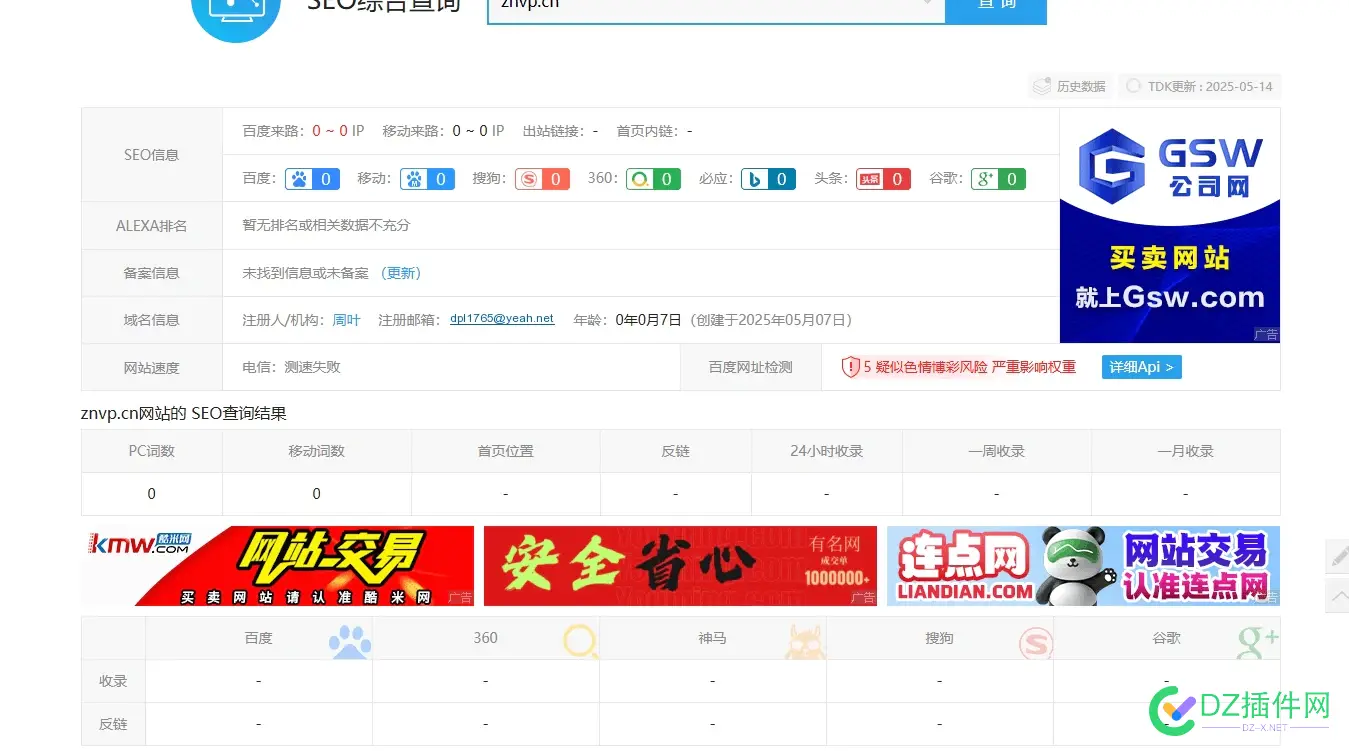The image size is (1349, 751).
Task: Open the domain input dropdown arrow
Action: click(928, 4)
